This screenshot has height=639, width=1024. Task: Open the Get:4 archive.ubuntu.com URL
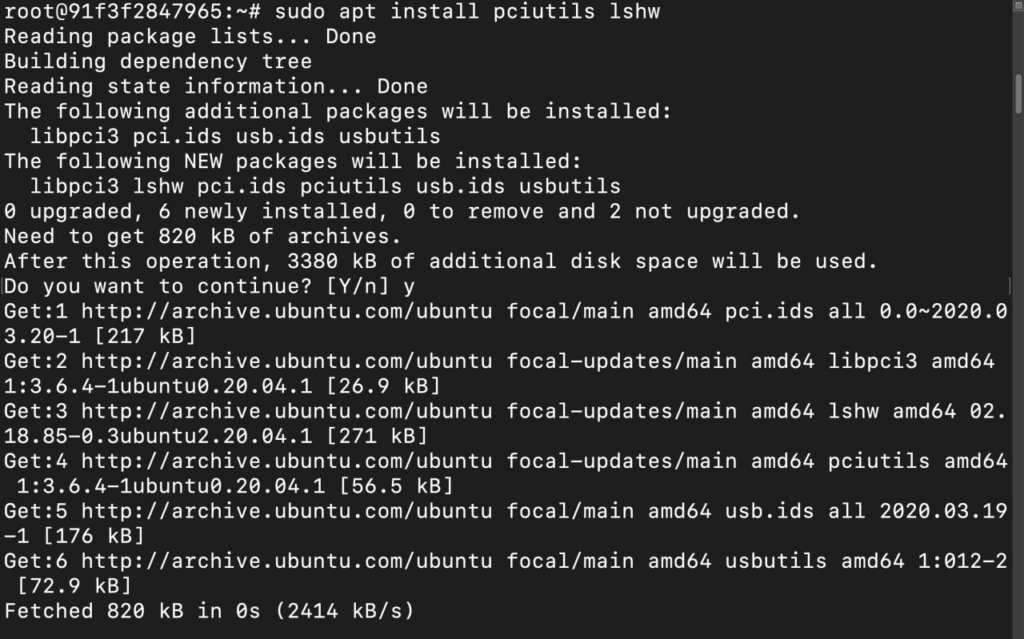(287, 461)
